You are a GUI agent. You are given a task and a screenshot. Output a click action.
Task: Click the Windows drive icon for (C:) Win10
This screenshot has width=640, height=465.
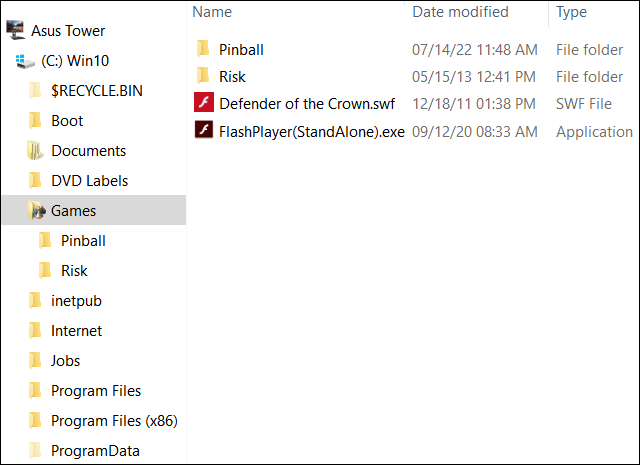coord(25,61)
